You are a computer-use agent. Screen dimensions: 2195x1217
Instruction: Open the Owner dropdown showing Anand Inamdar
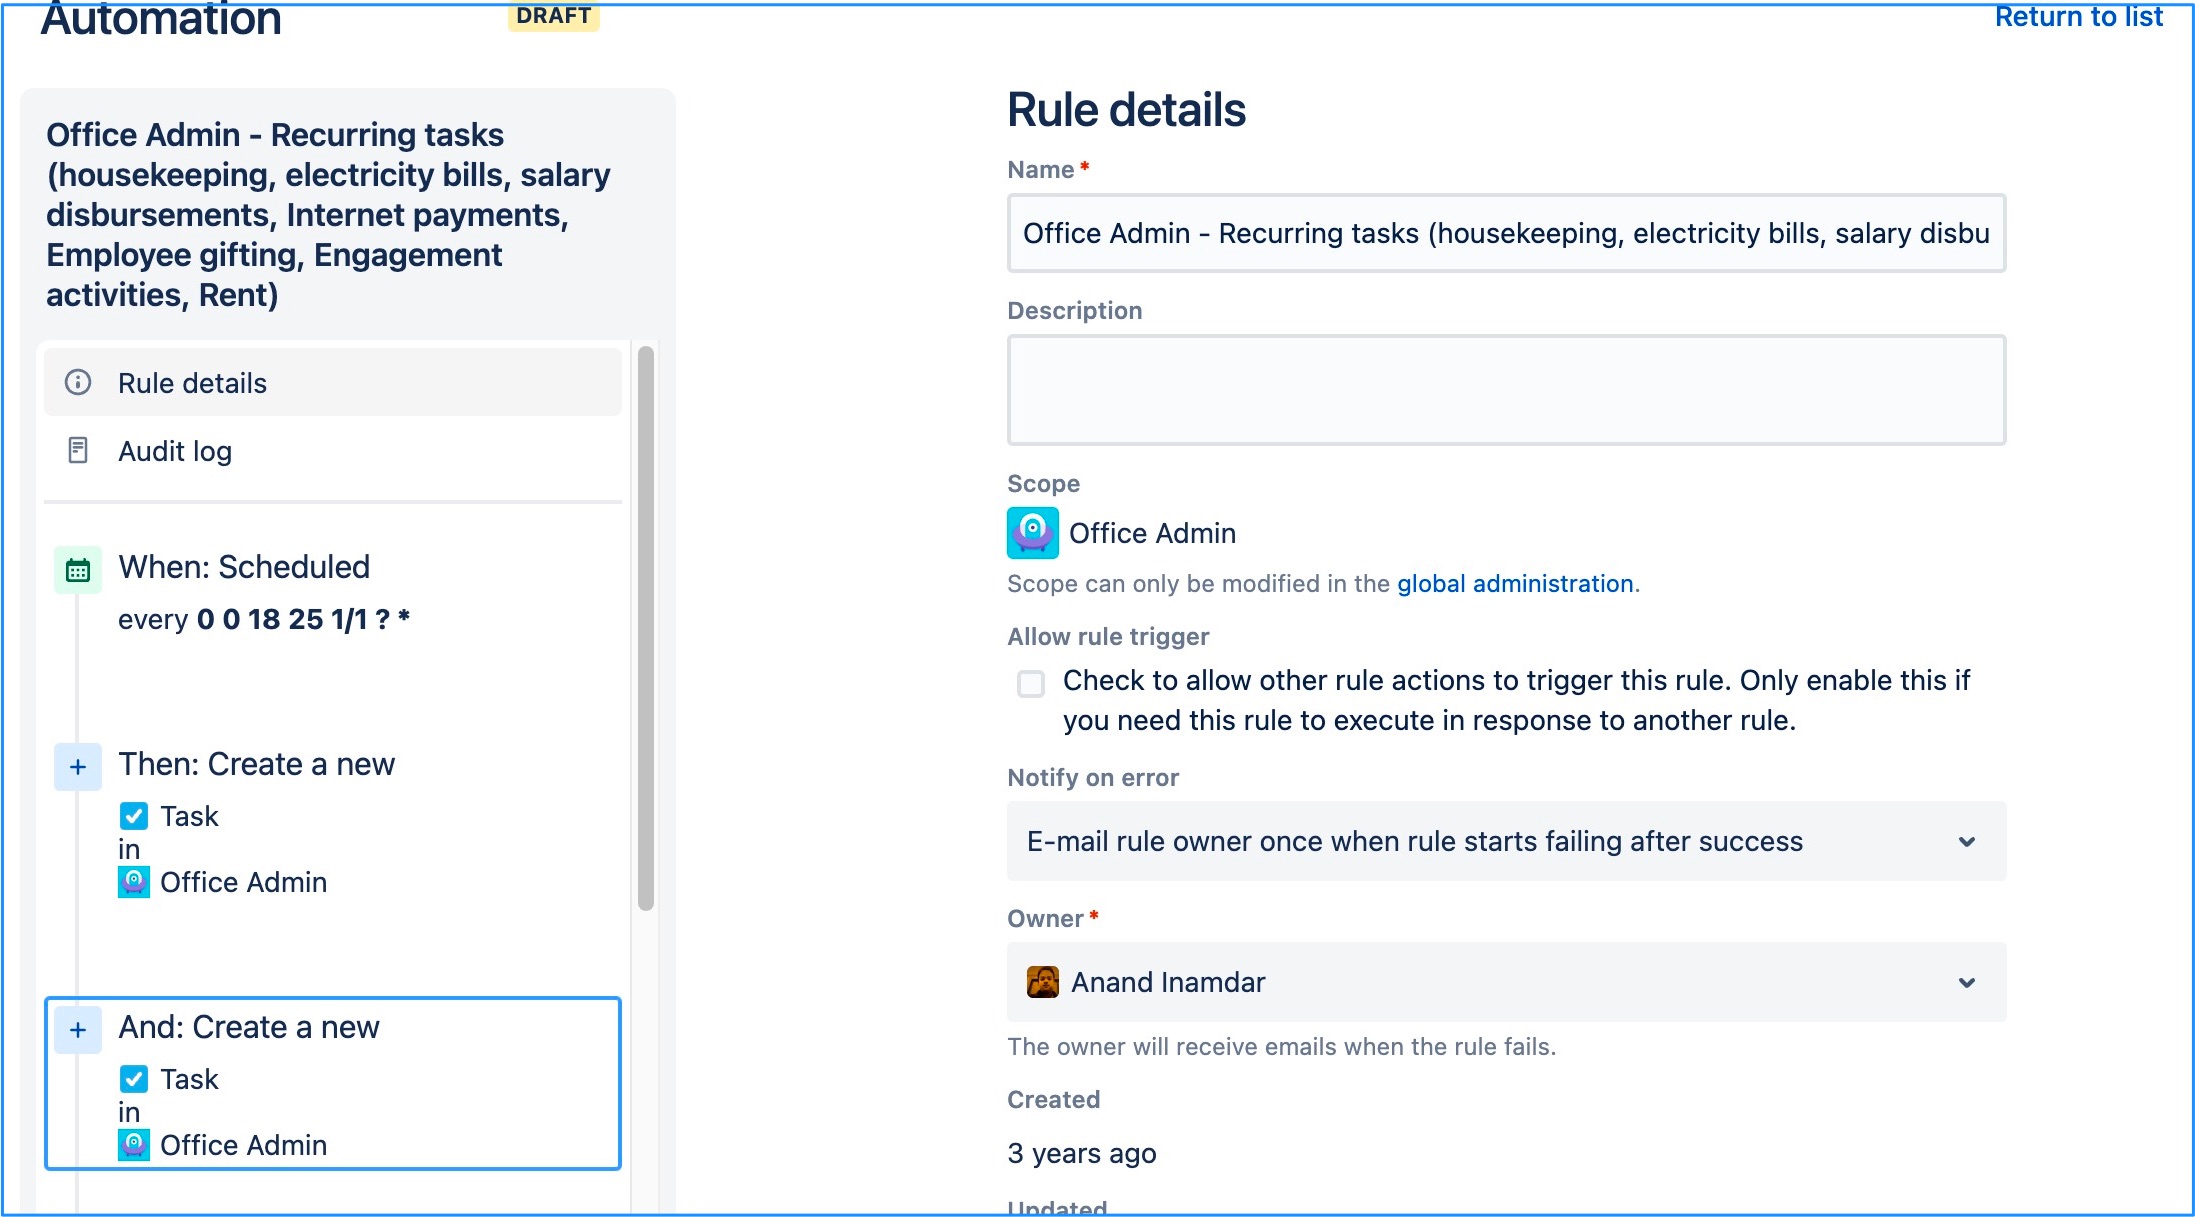coord(1506,982)
